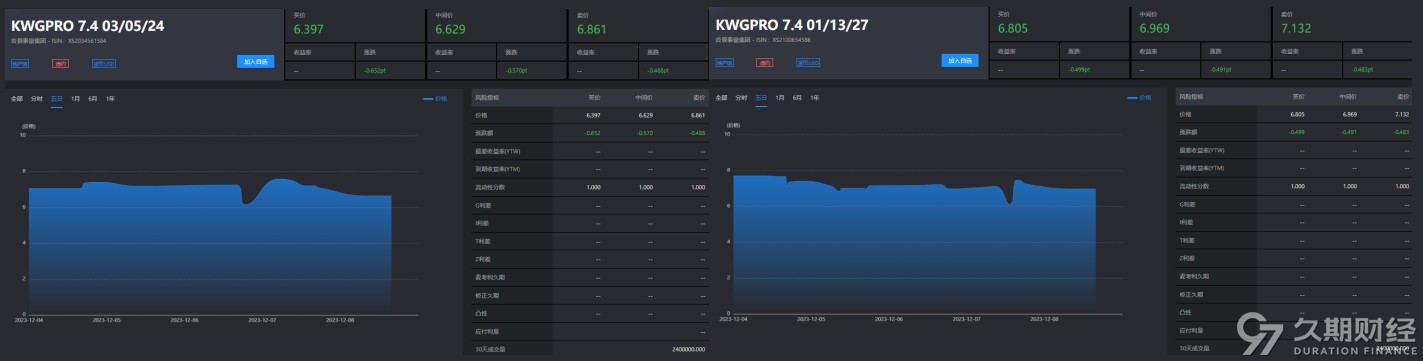Click the 房产业 tag under KWGPRO 01/13/27

point(723,62)
